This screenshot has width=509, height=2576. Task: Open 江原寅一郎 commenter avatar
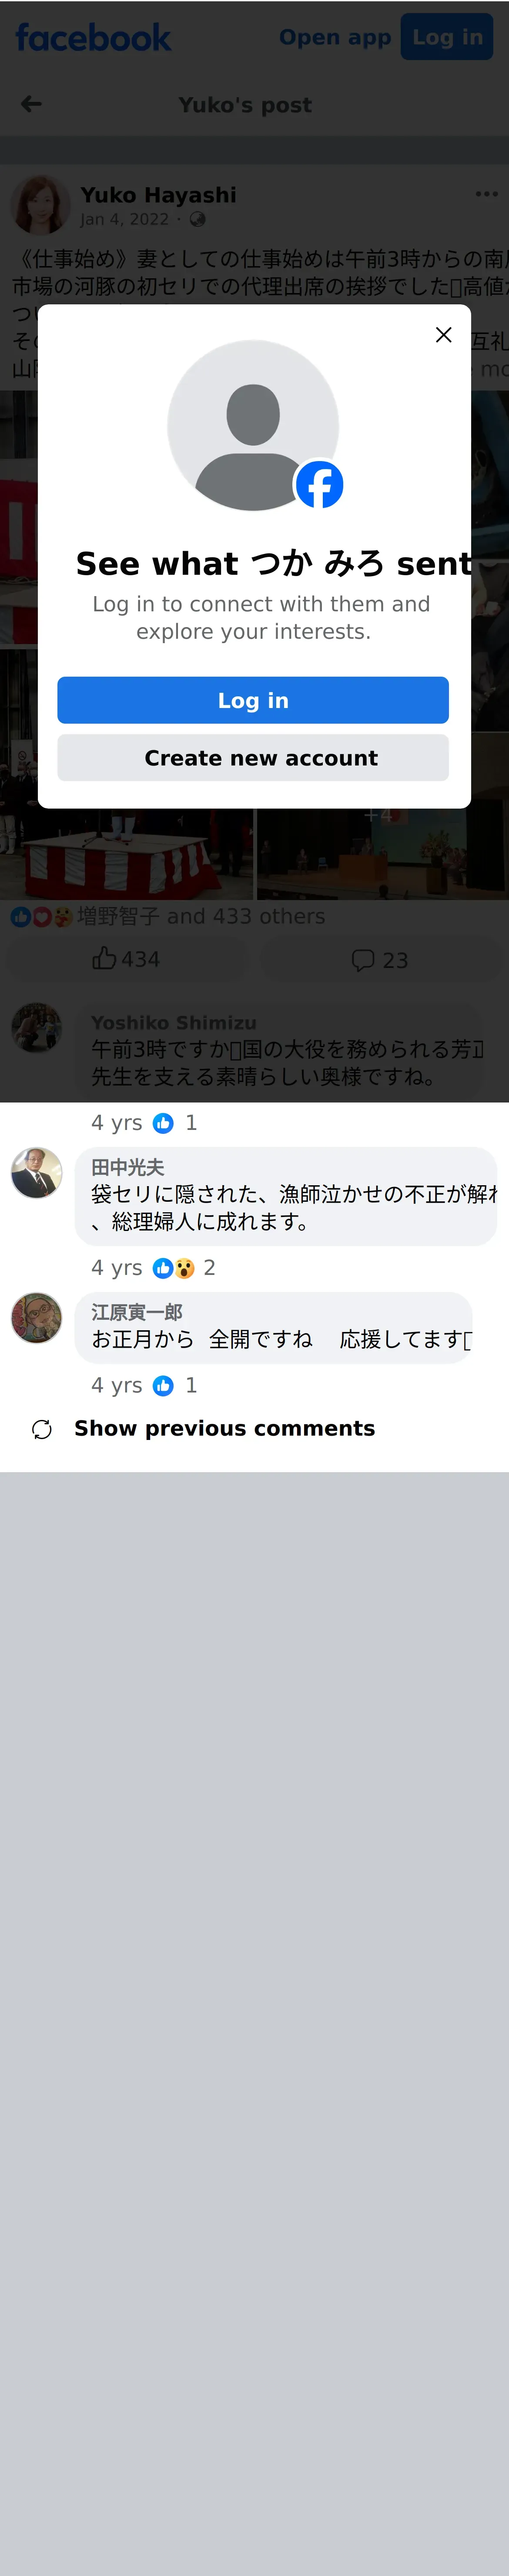37,1318
